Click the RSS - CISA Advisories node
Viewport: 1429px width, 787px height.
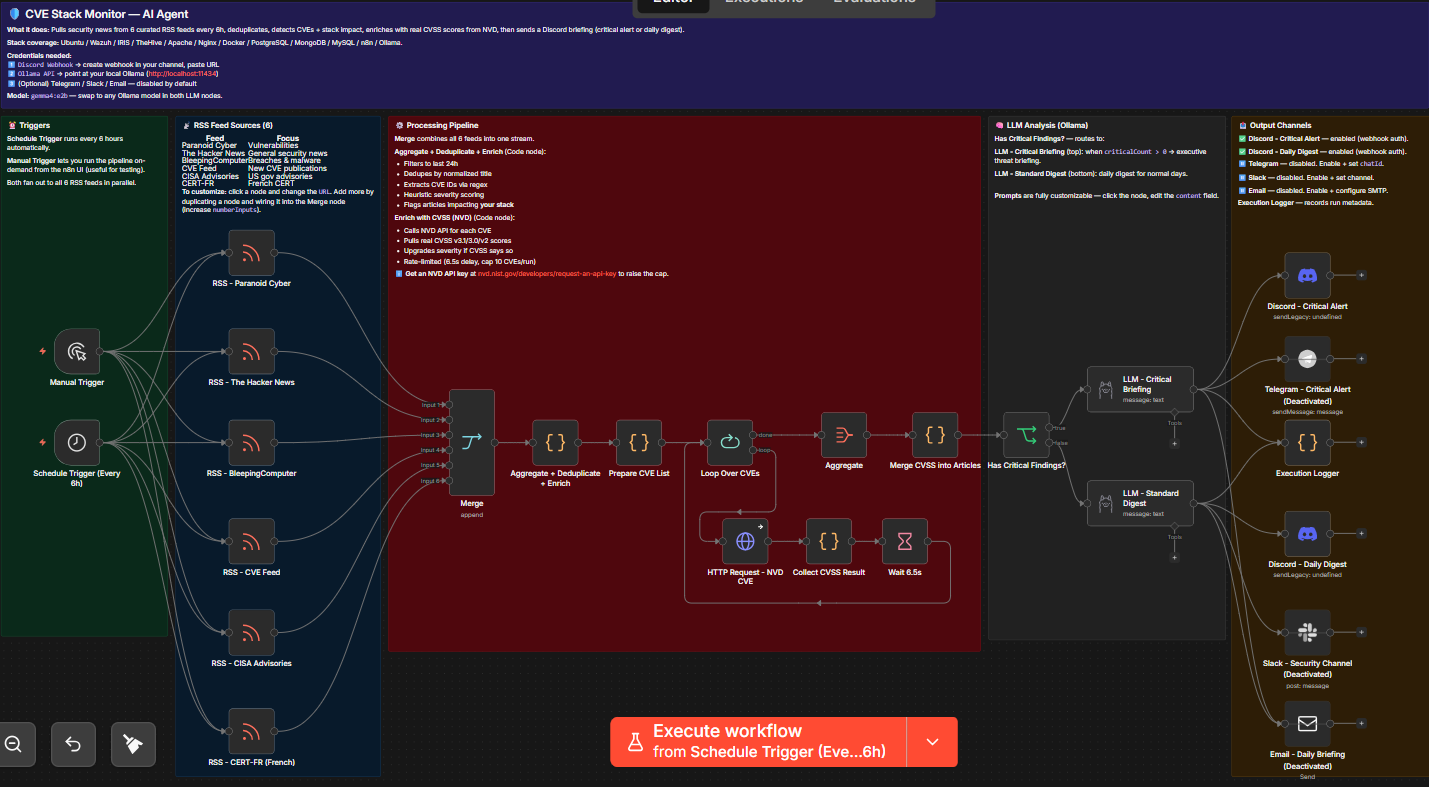tap(251, 632)
